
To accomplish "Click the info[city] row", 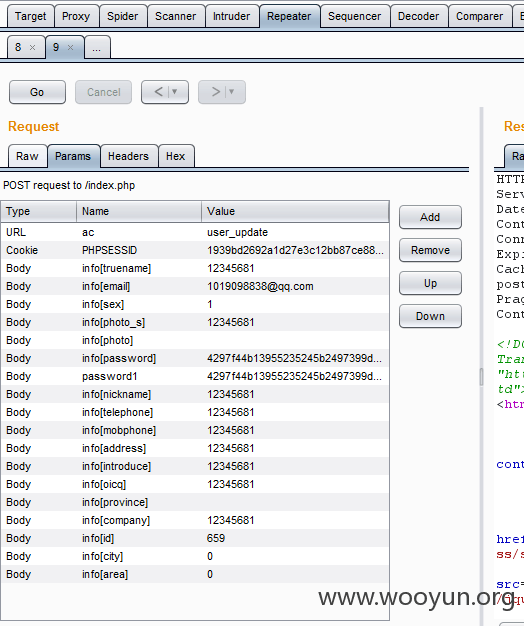I will point(195,556).
